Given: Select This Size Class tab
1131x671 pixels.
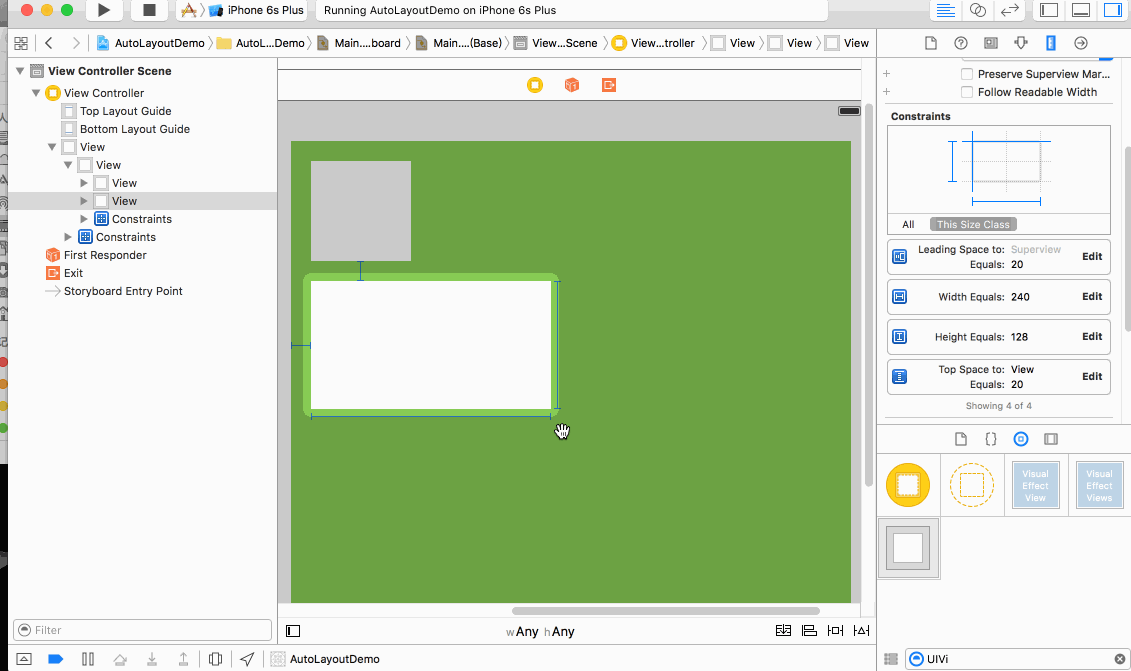Looking at the screenshot, I should (x=973, y=225).
